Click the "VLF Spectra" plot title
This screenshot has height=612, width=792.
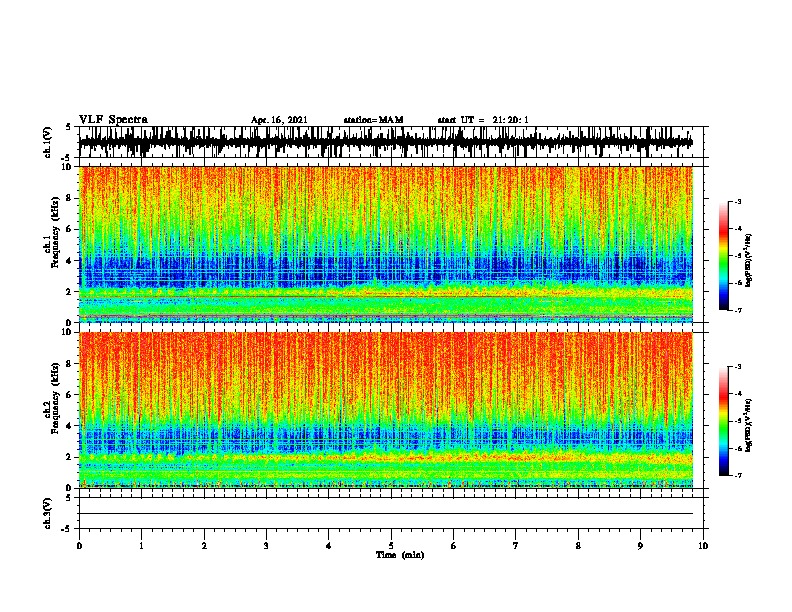(113, 120)
